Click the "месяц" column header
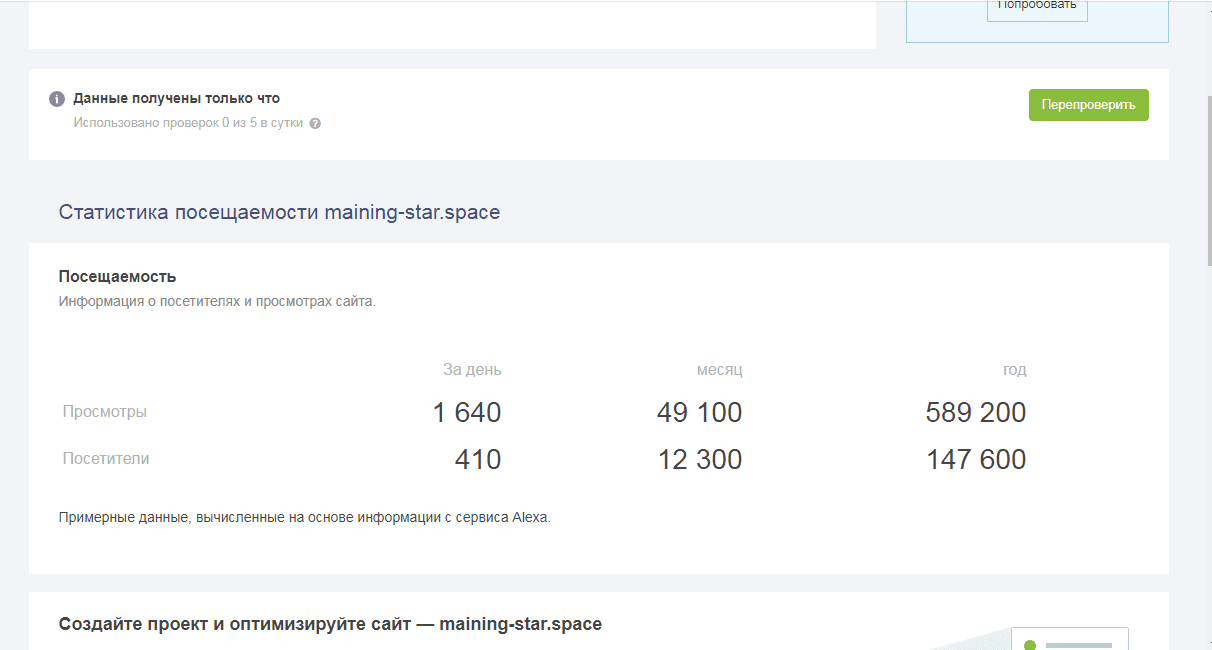Screen dimensions: 1212x650 tap(719, 370)
